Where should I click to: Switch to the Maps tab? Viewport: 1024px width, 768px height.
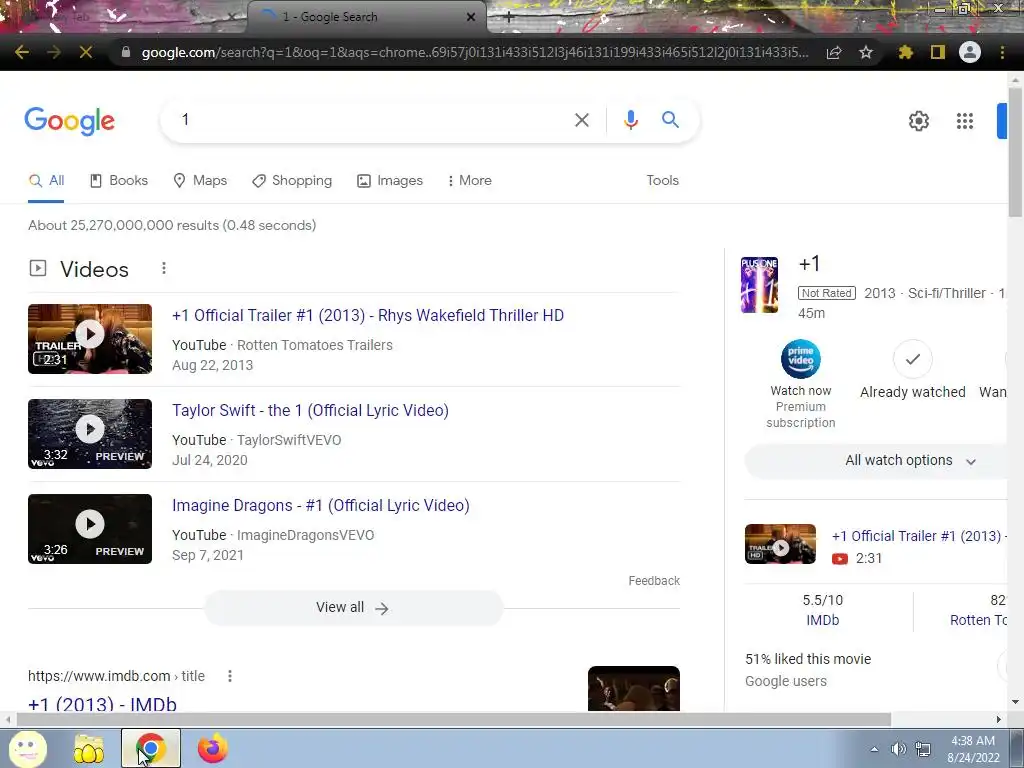200,181
